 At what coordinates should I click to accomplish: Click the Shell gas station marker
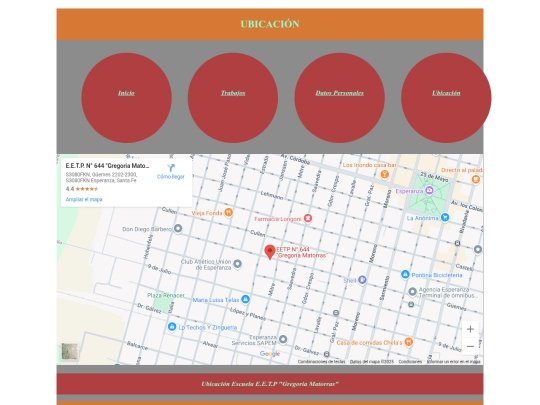[362, 280]
